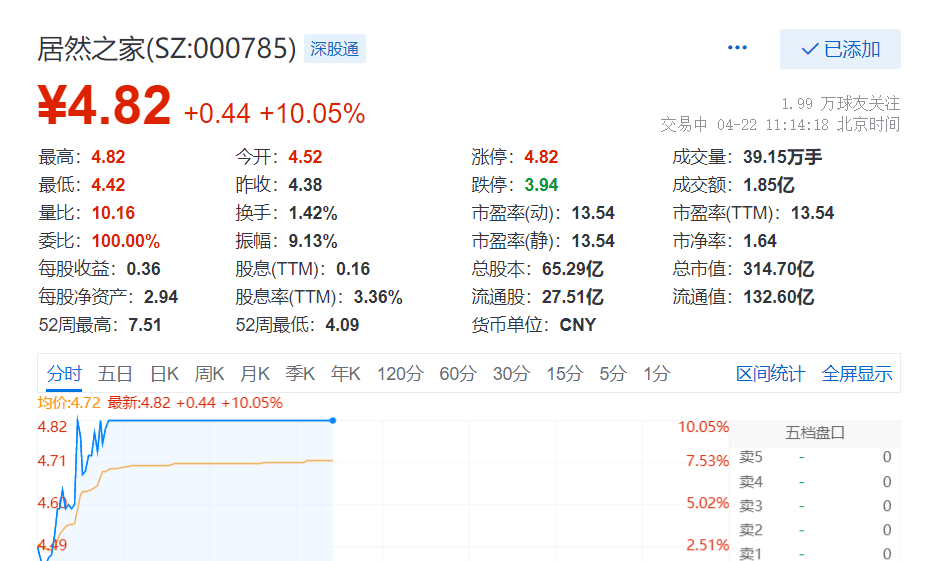The image size is (938, 561).
Task: Open the three-dots more options menu
Action: coord(737,48)
